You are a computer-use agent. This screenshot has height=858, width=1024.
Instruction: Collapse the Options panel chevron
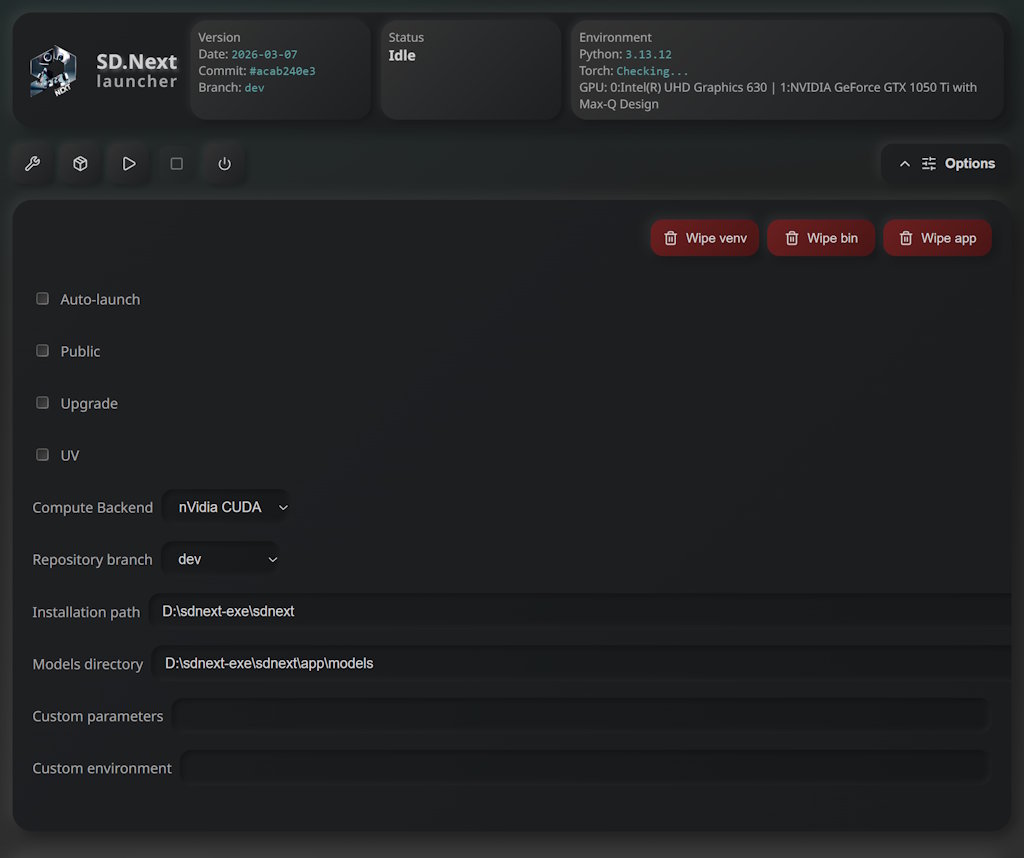point(904,164)
